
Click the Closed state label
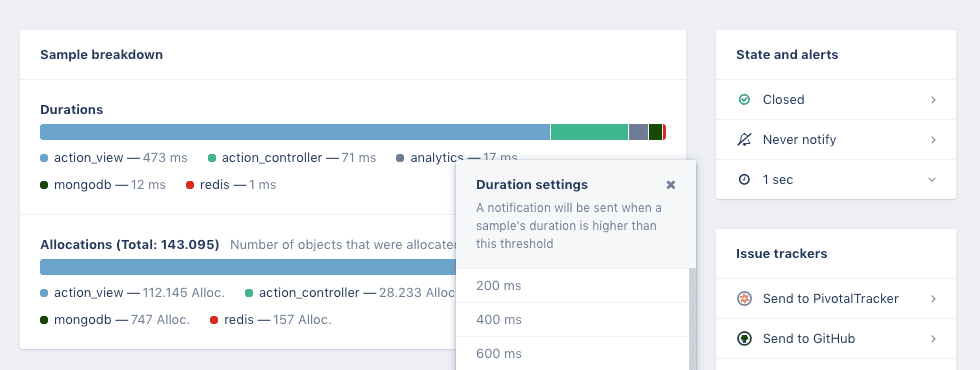click(x=783, y=99)
